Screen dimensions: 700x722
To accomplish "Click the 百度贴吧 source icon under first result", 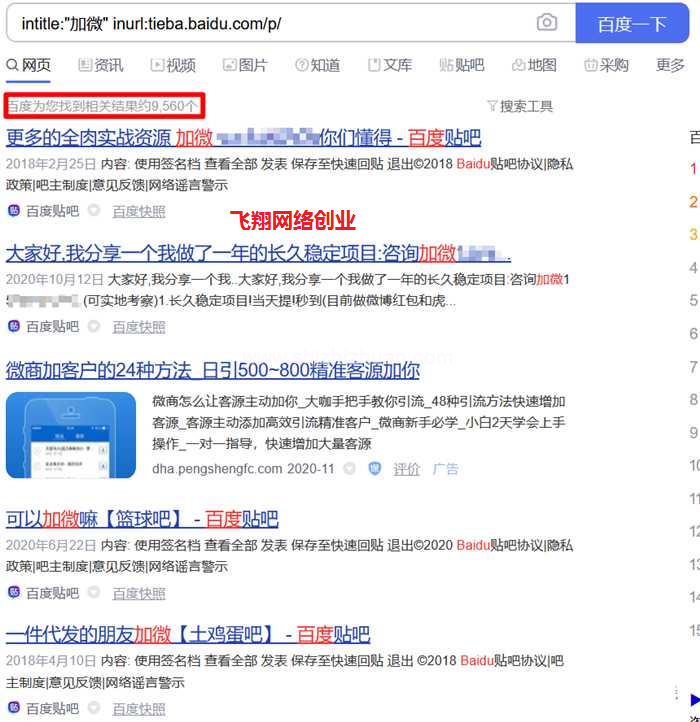I will (x=14, y=211).
